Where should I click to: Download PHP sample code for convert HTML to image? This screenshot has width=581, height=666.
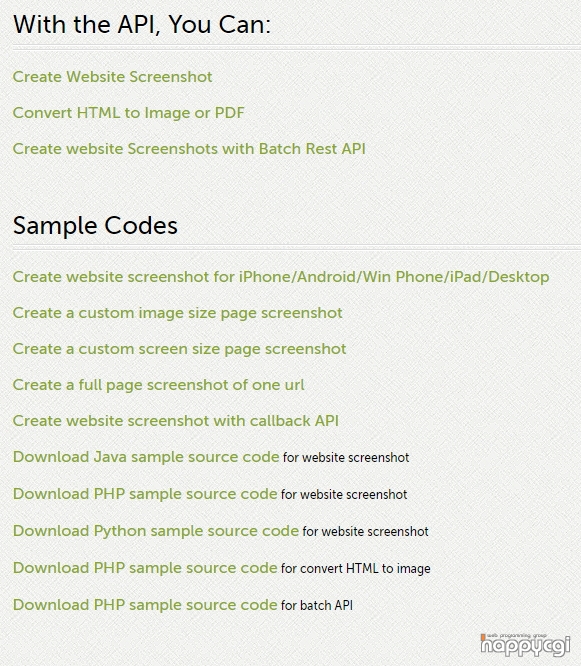click(145, 568)
